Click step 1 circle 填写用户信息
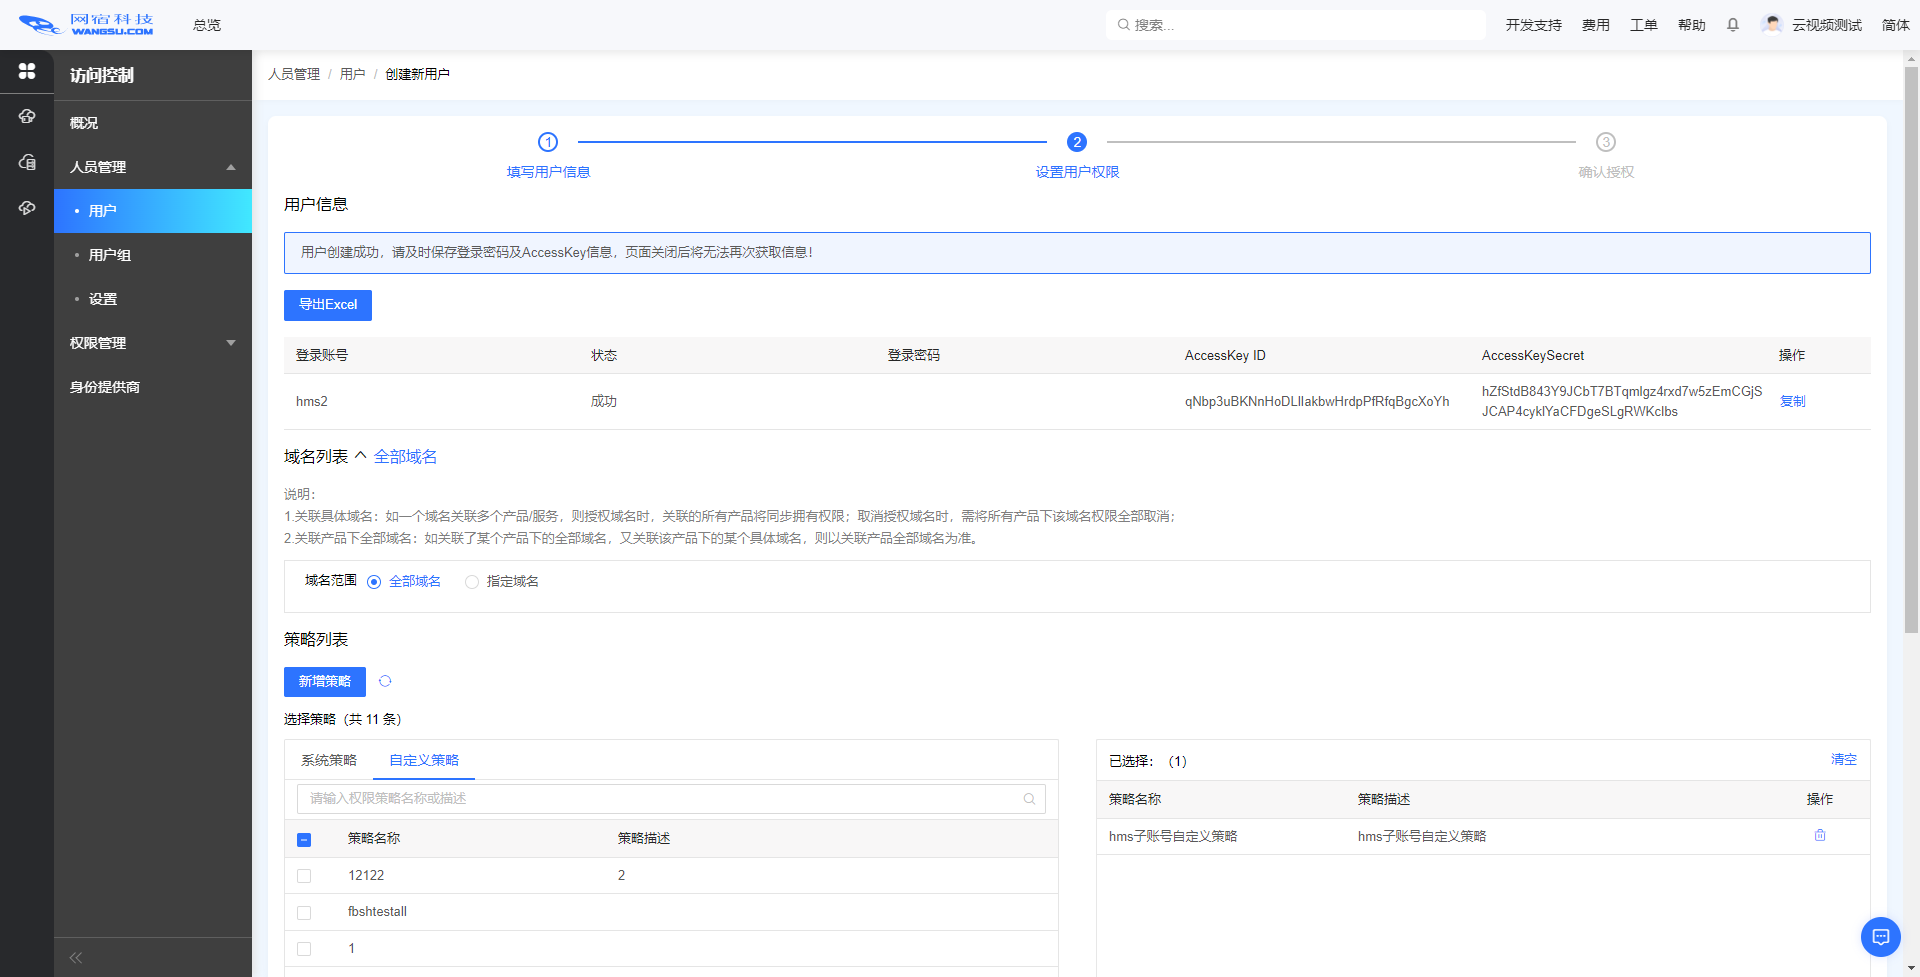 tap(548, 142)
